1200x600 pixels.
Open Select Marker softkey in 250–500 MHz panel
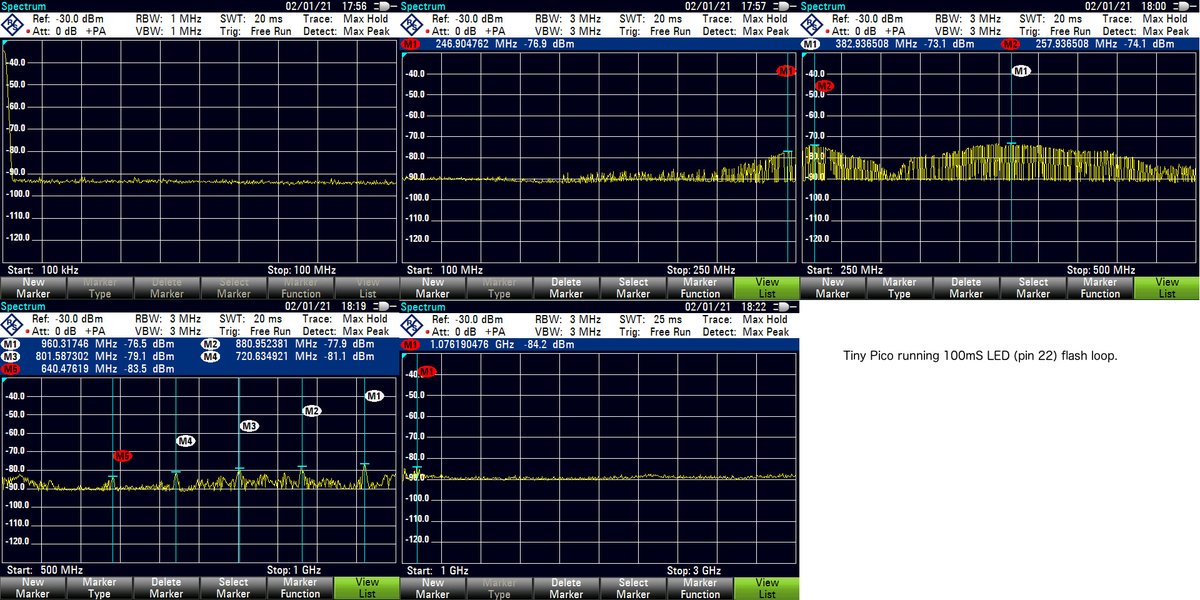(x=1033, y=288)
